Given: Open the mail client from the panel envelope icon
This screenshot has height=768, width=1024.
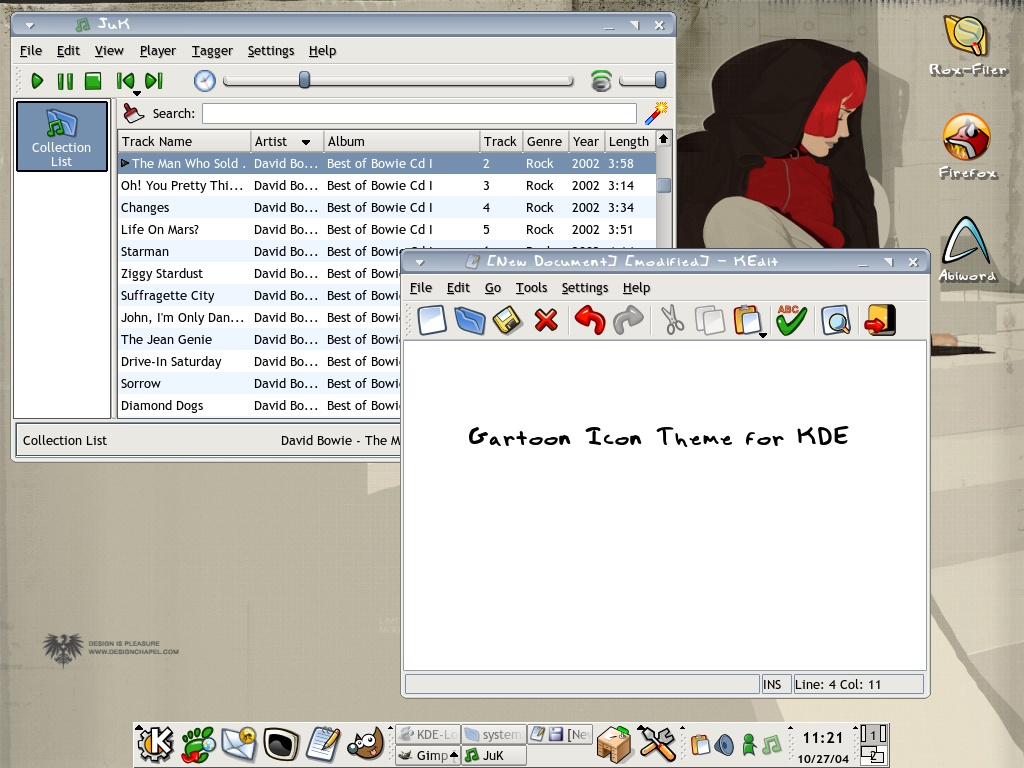Looking at the screenshot, I should (x=239, y=744).
